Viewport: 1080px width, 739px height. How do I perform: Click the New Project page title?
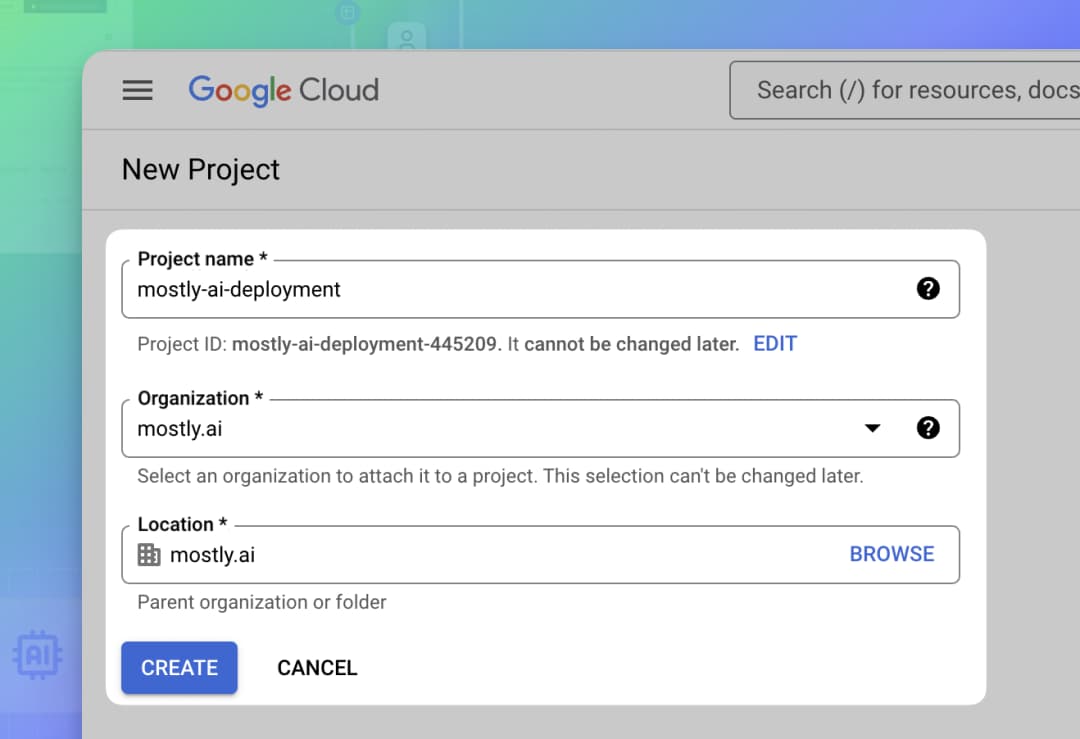pyautogui.click(x=200, y=170)
